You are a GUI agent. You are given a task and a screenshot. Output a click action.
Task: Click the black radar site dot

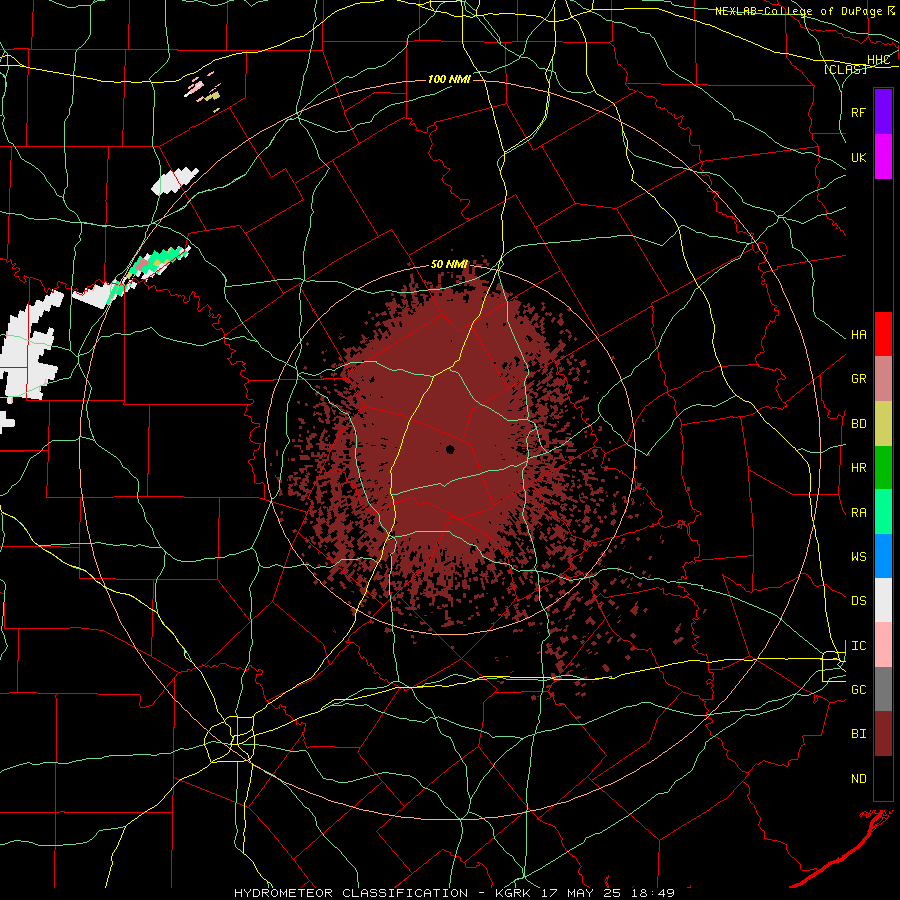(450, 449)
